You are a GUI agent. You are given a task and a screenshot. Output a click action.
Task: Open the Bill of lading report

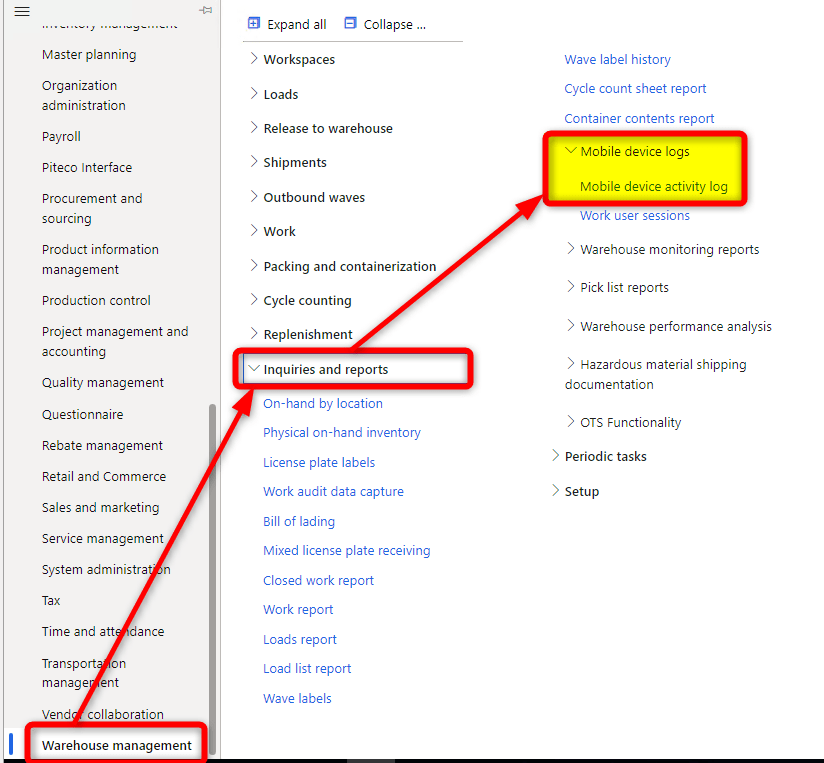coord(298,521)
